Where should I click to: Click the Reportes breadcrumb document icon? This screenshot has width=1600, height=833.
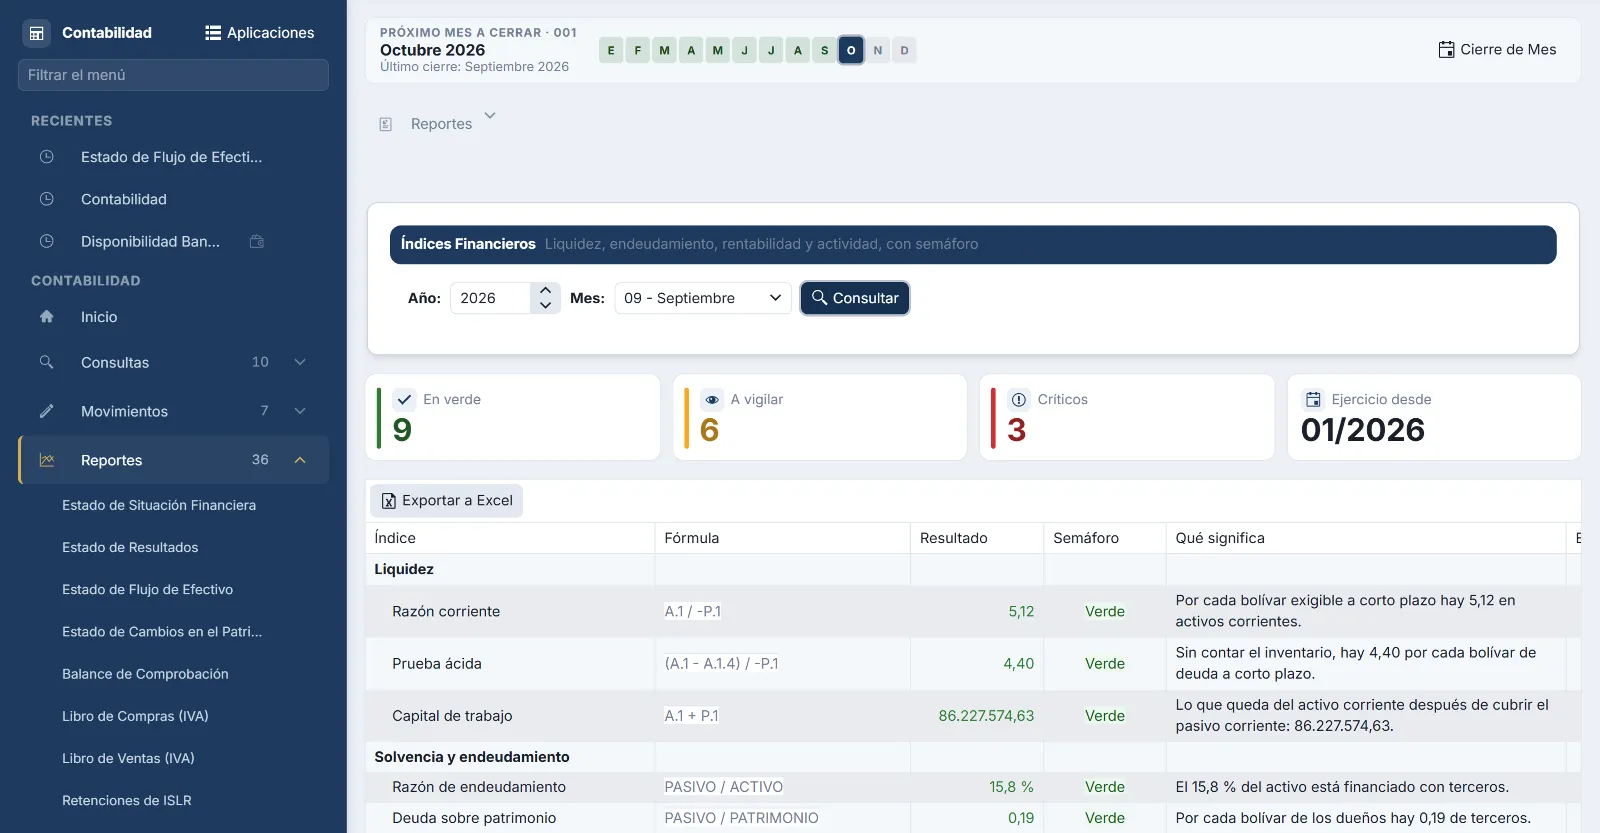point(386,124)
